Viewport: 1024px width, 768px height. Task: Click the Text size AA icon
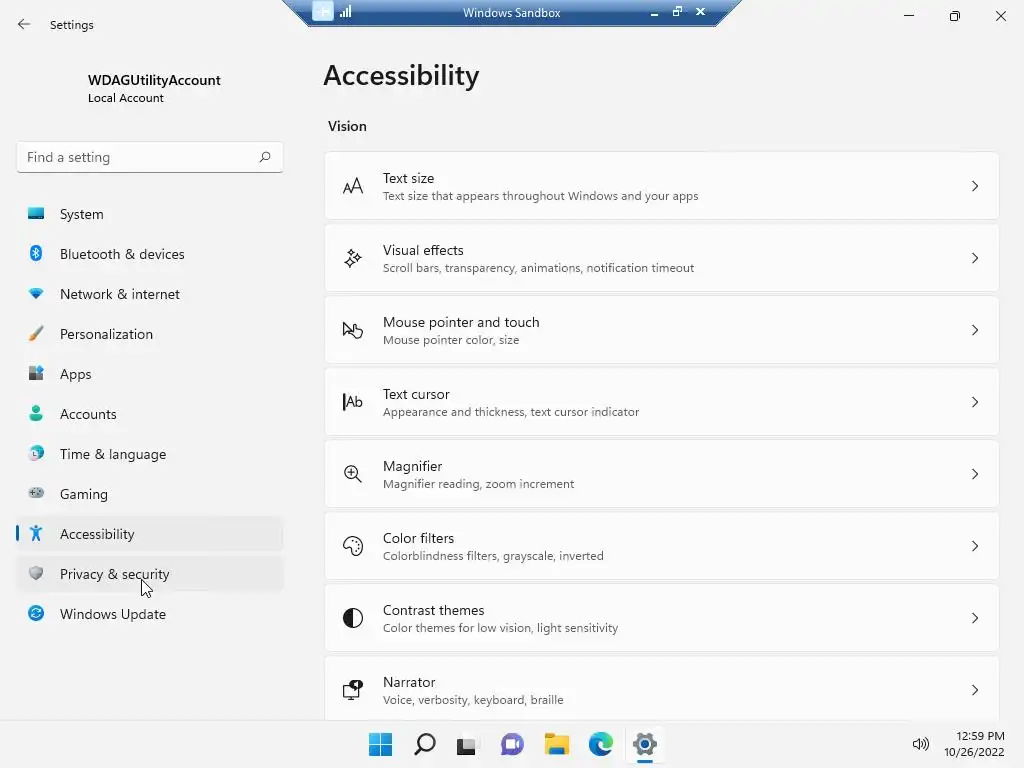pyautogui.click(x=353, y=187)
